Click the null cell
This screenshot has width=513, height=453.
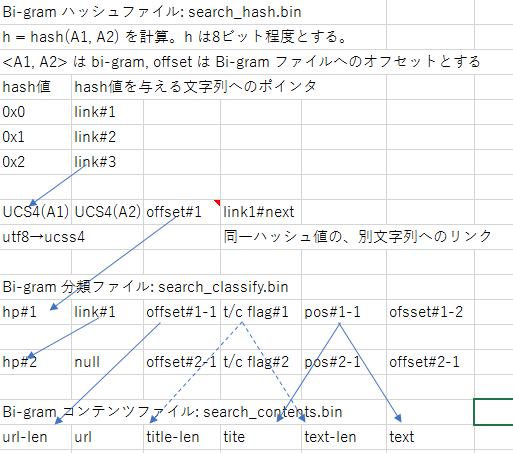tap(107, 362)
